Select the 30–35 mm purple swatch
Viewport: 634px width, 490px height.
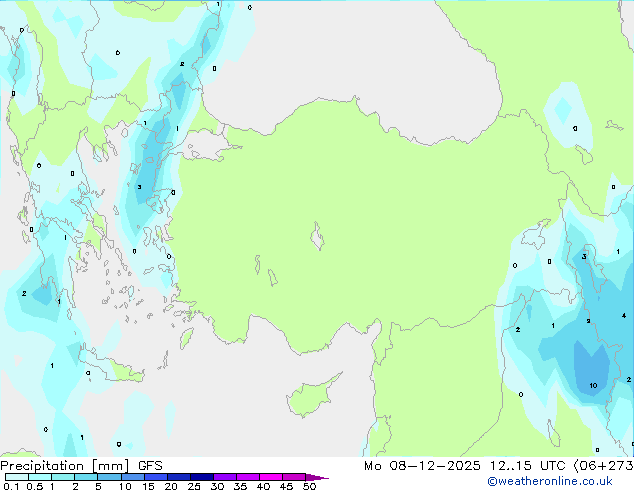pyautogui.click(x=224, y=477)
